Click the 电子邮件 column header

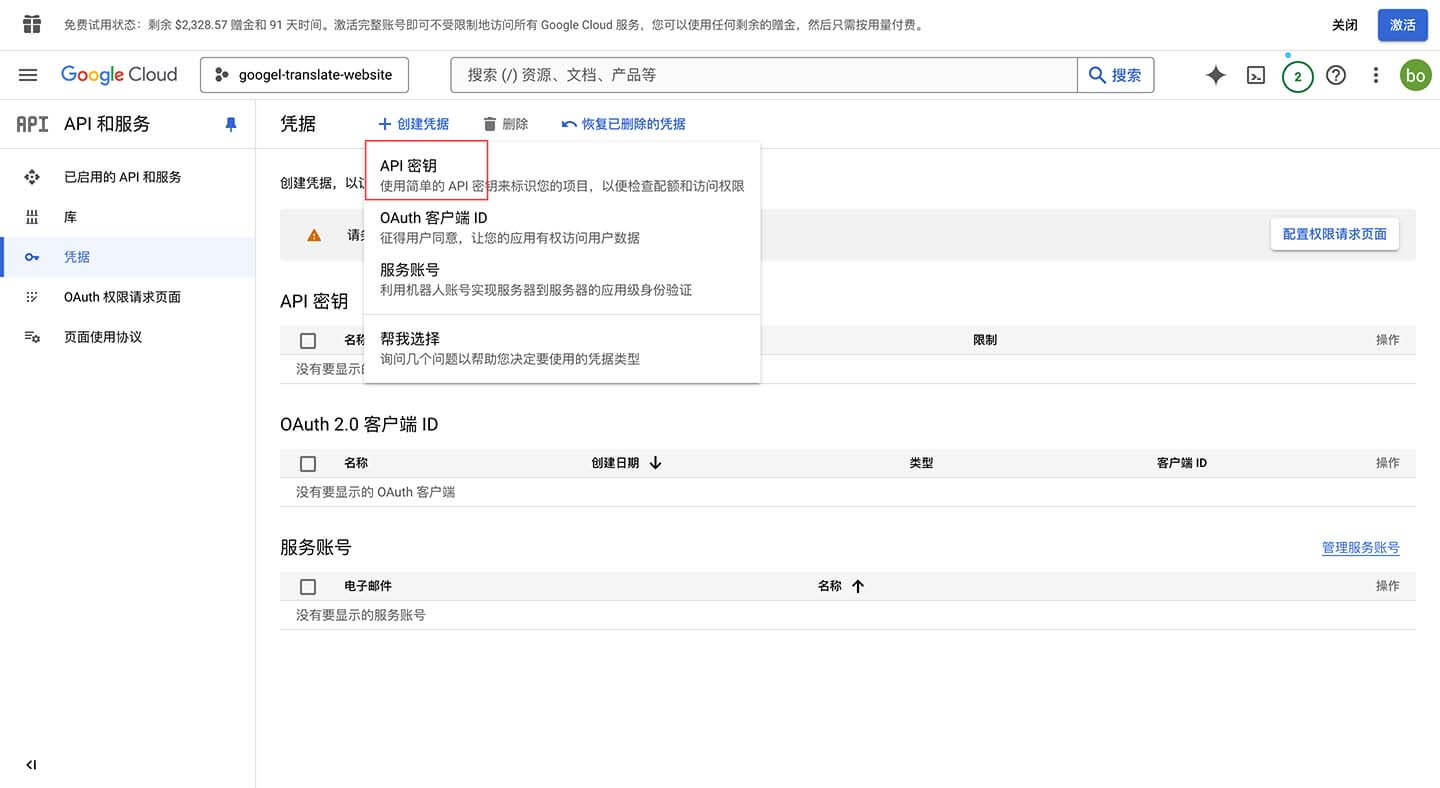click(x=368, y=586)
